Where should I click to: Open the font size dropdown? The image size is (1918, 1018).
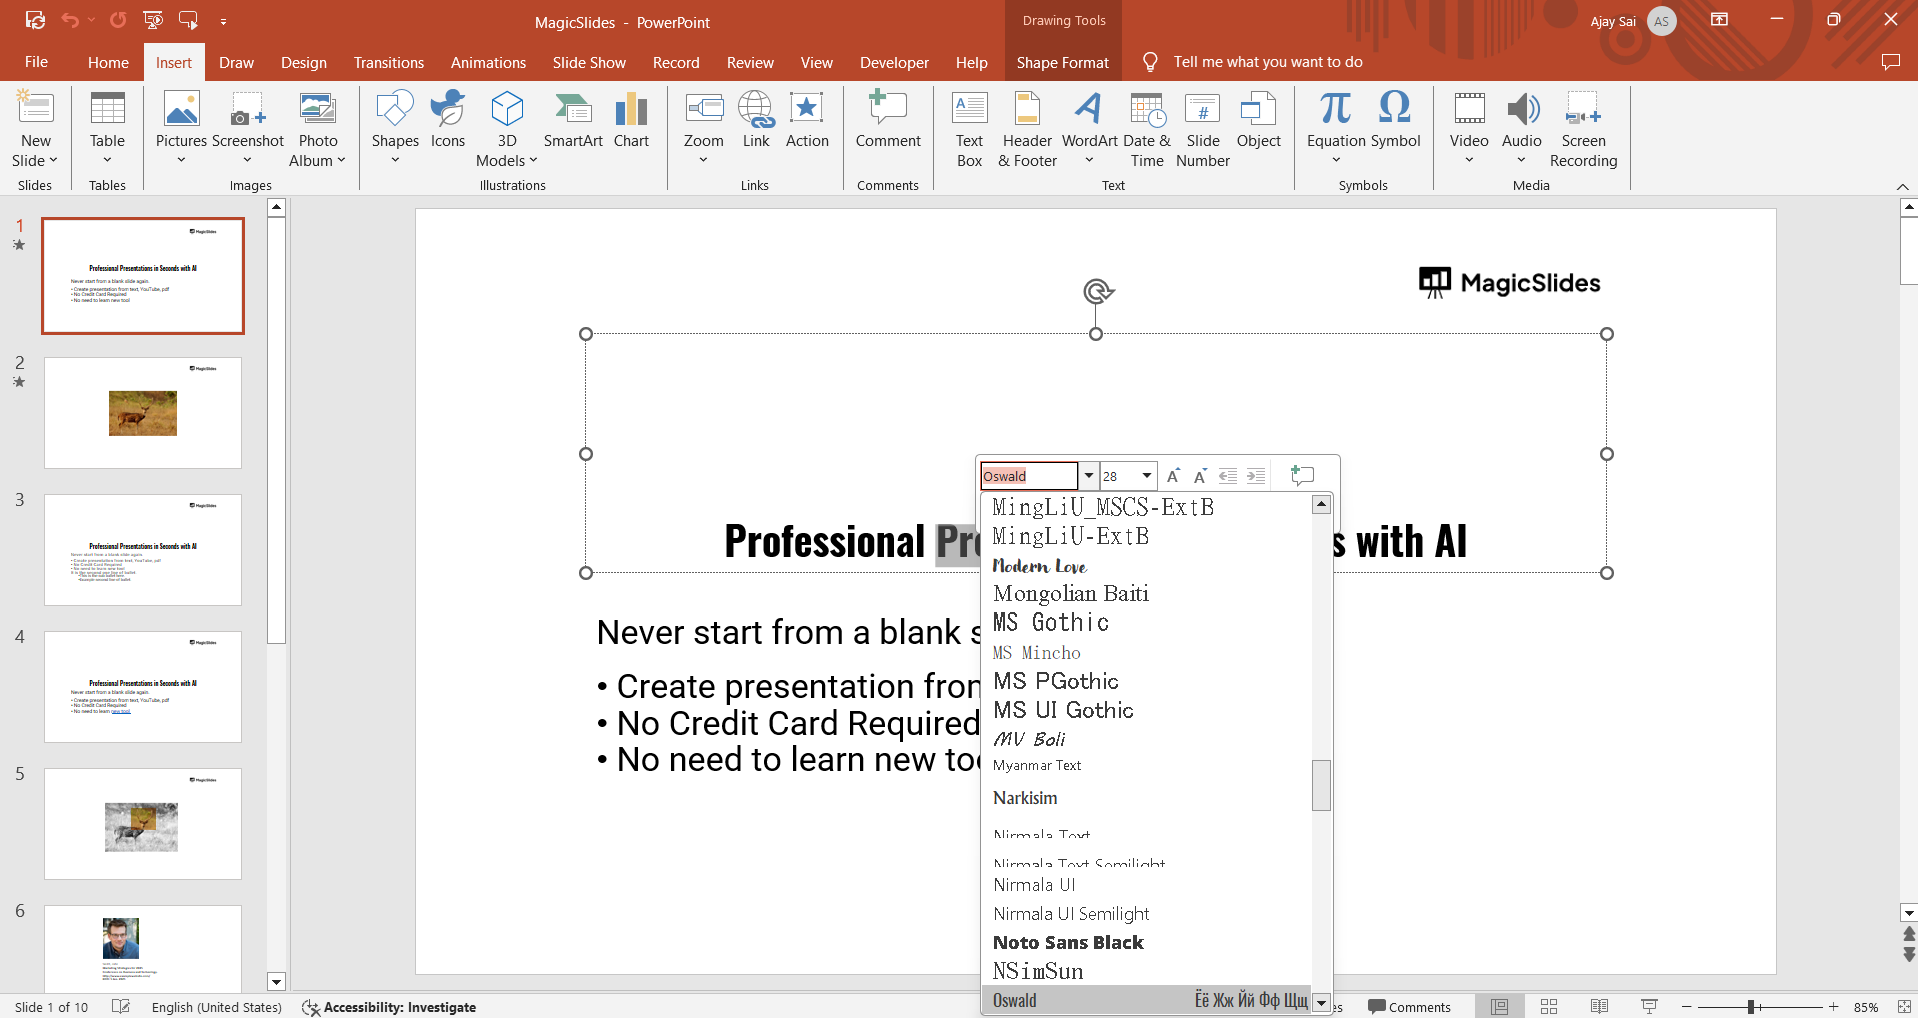[x=1147, y=476]
